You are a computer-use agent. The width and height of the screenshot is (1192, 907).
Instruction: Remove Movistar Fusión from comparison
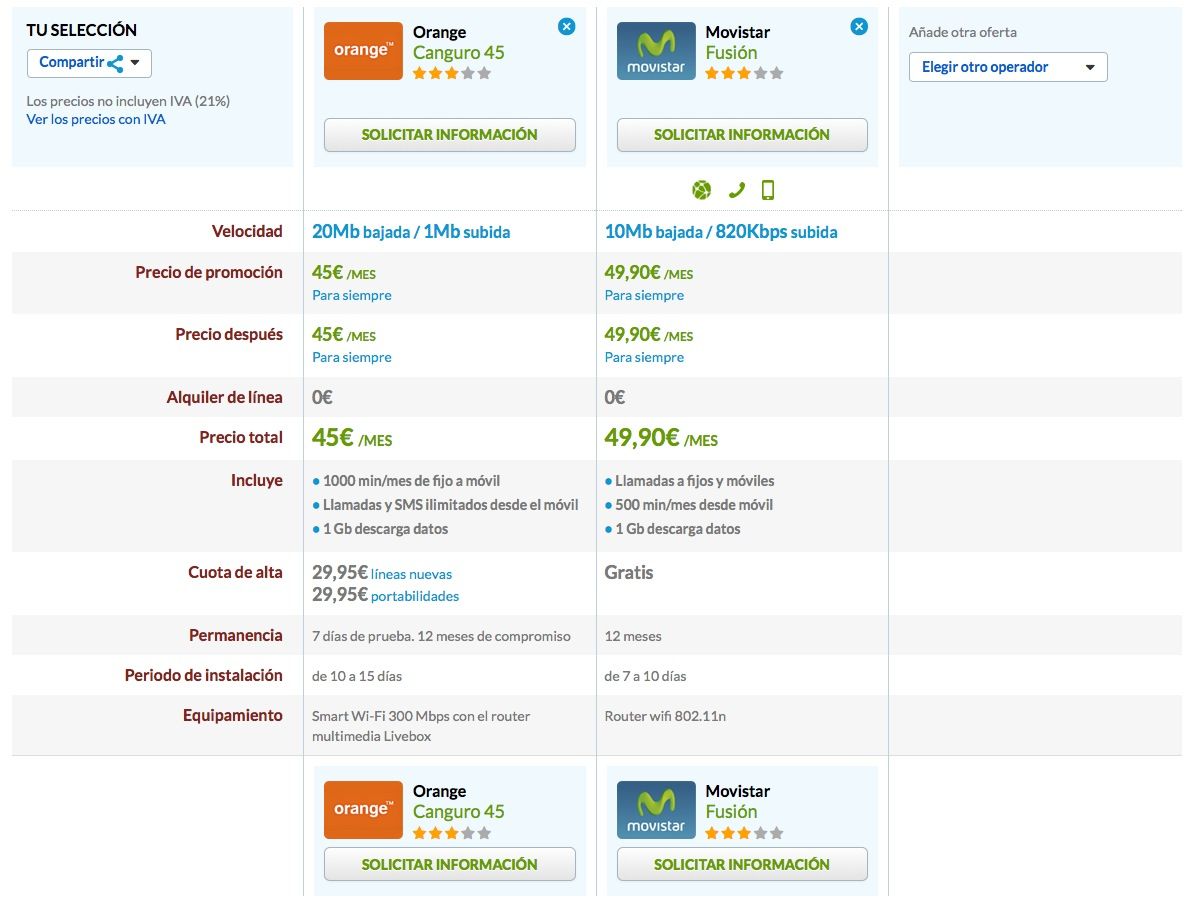859,27
